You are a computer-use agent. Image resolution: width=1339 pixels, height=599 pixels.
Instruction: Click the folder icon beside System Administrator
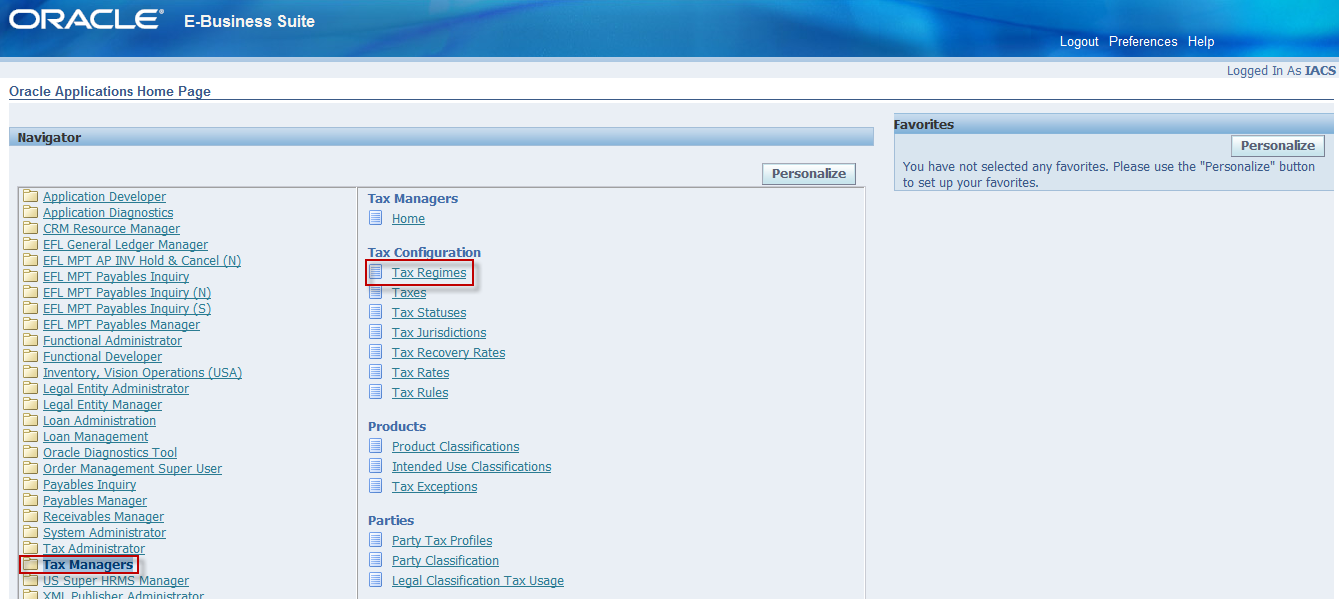coord(29,532)
